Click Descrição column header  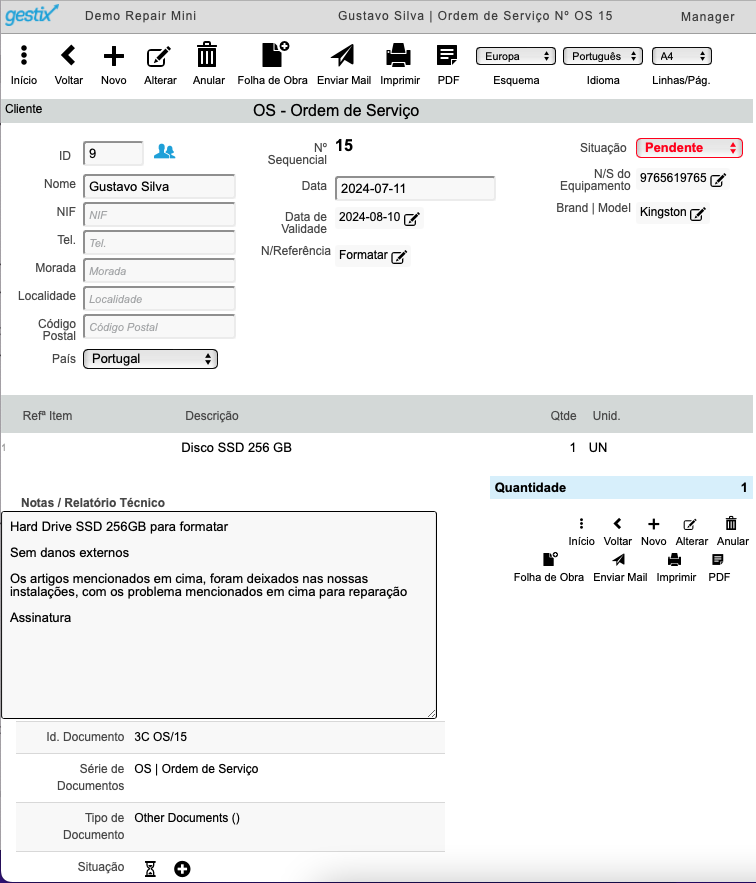212,416
